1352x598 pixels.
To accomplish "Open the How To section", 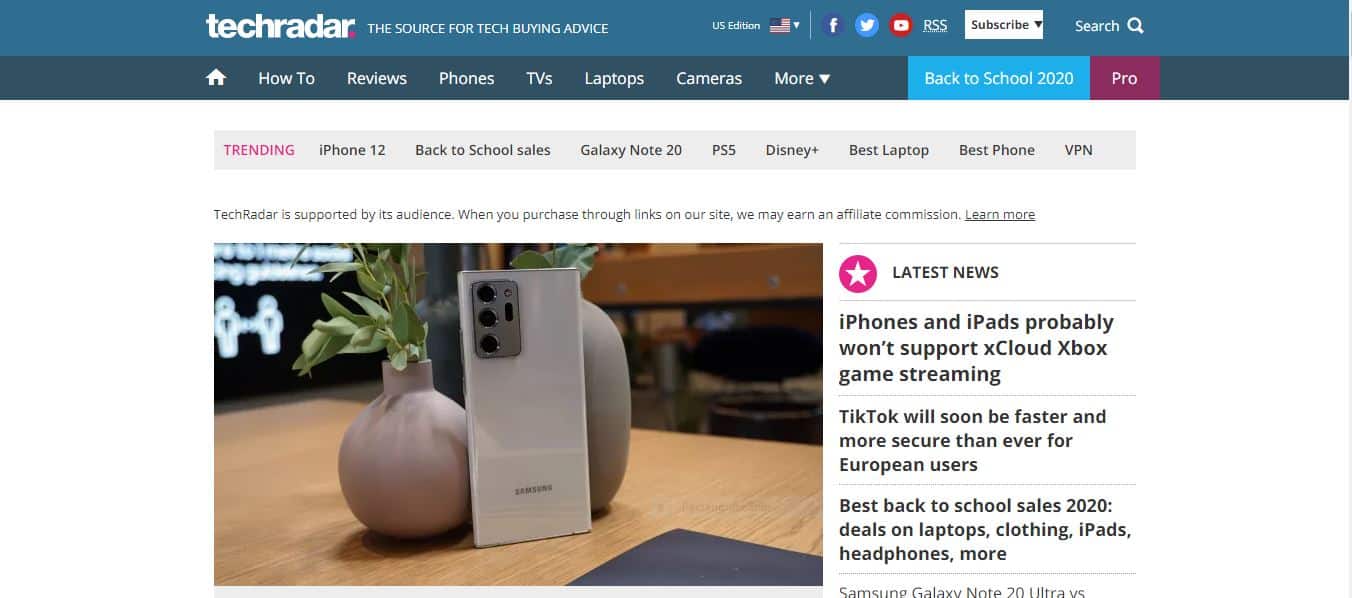I will point(286,78).
